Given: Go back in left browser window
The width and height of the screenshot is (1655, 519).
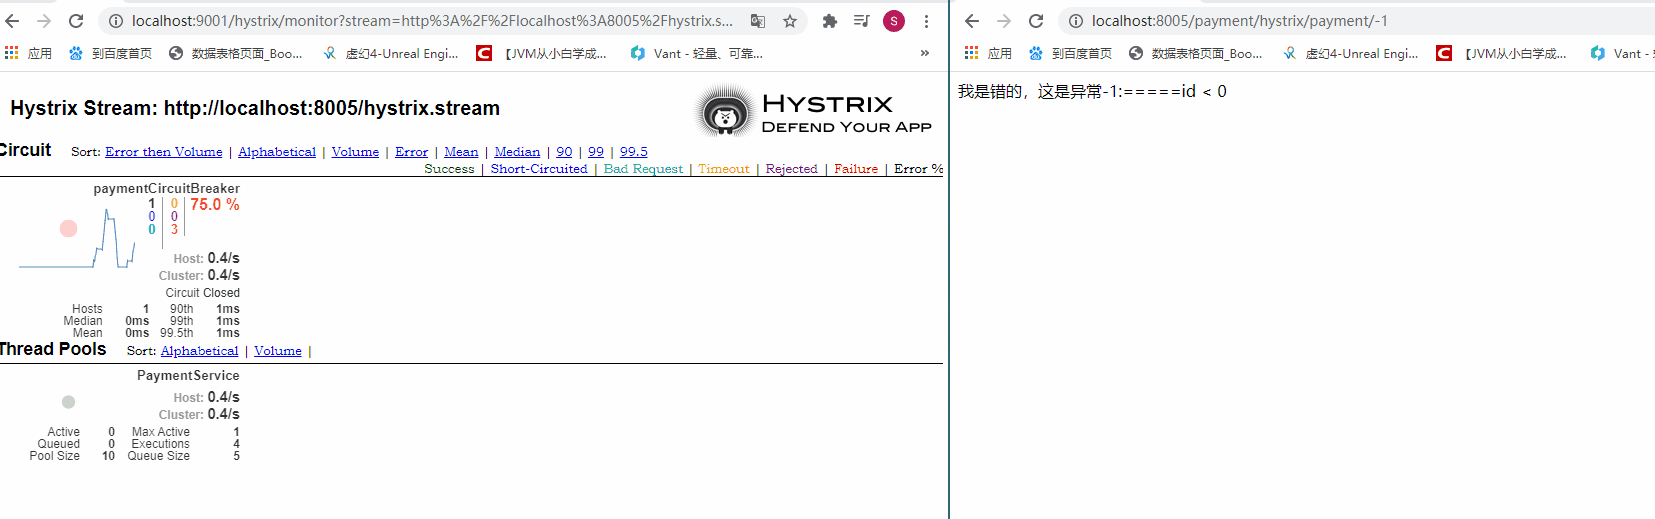Looking at the screenshot, I should coord(12,21).
